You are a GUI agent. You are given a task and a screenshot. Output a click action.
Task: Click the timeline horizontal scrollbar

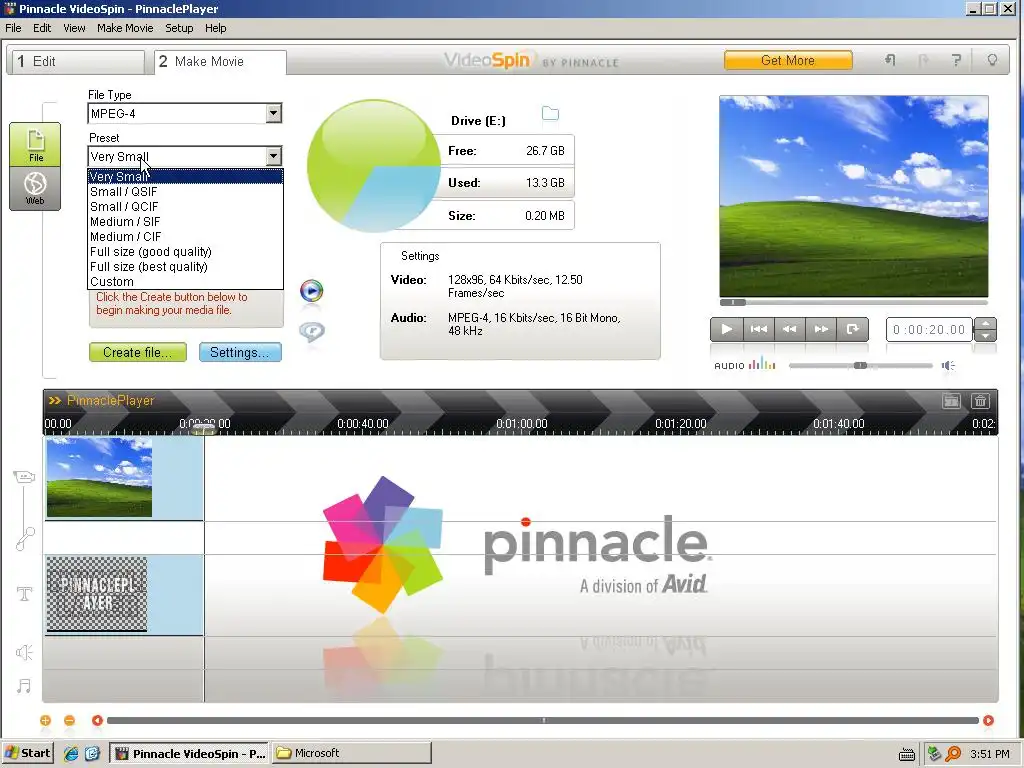543,720
